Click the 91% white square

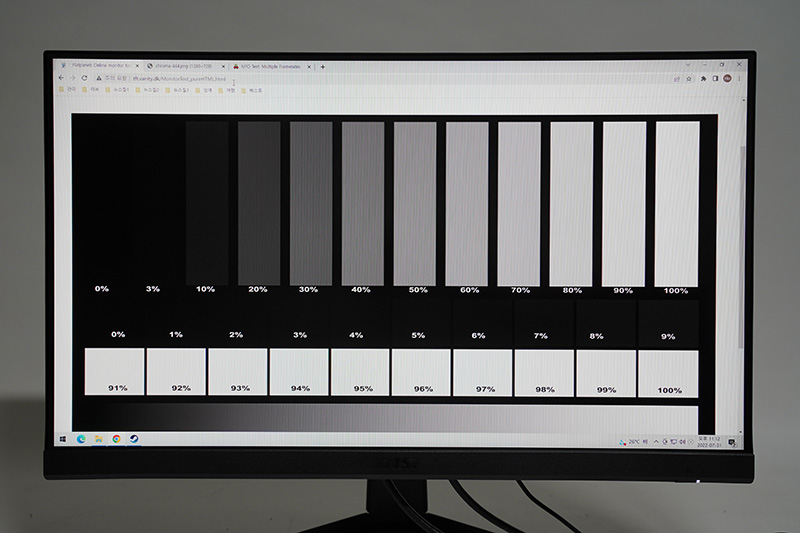114,371
